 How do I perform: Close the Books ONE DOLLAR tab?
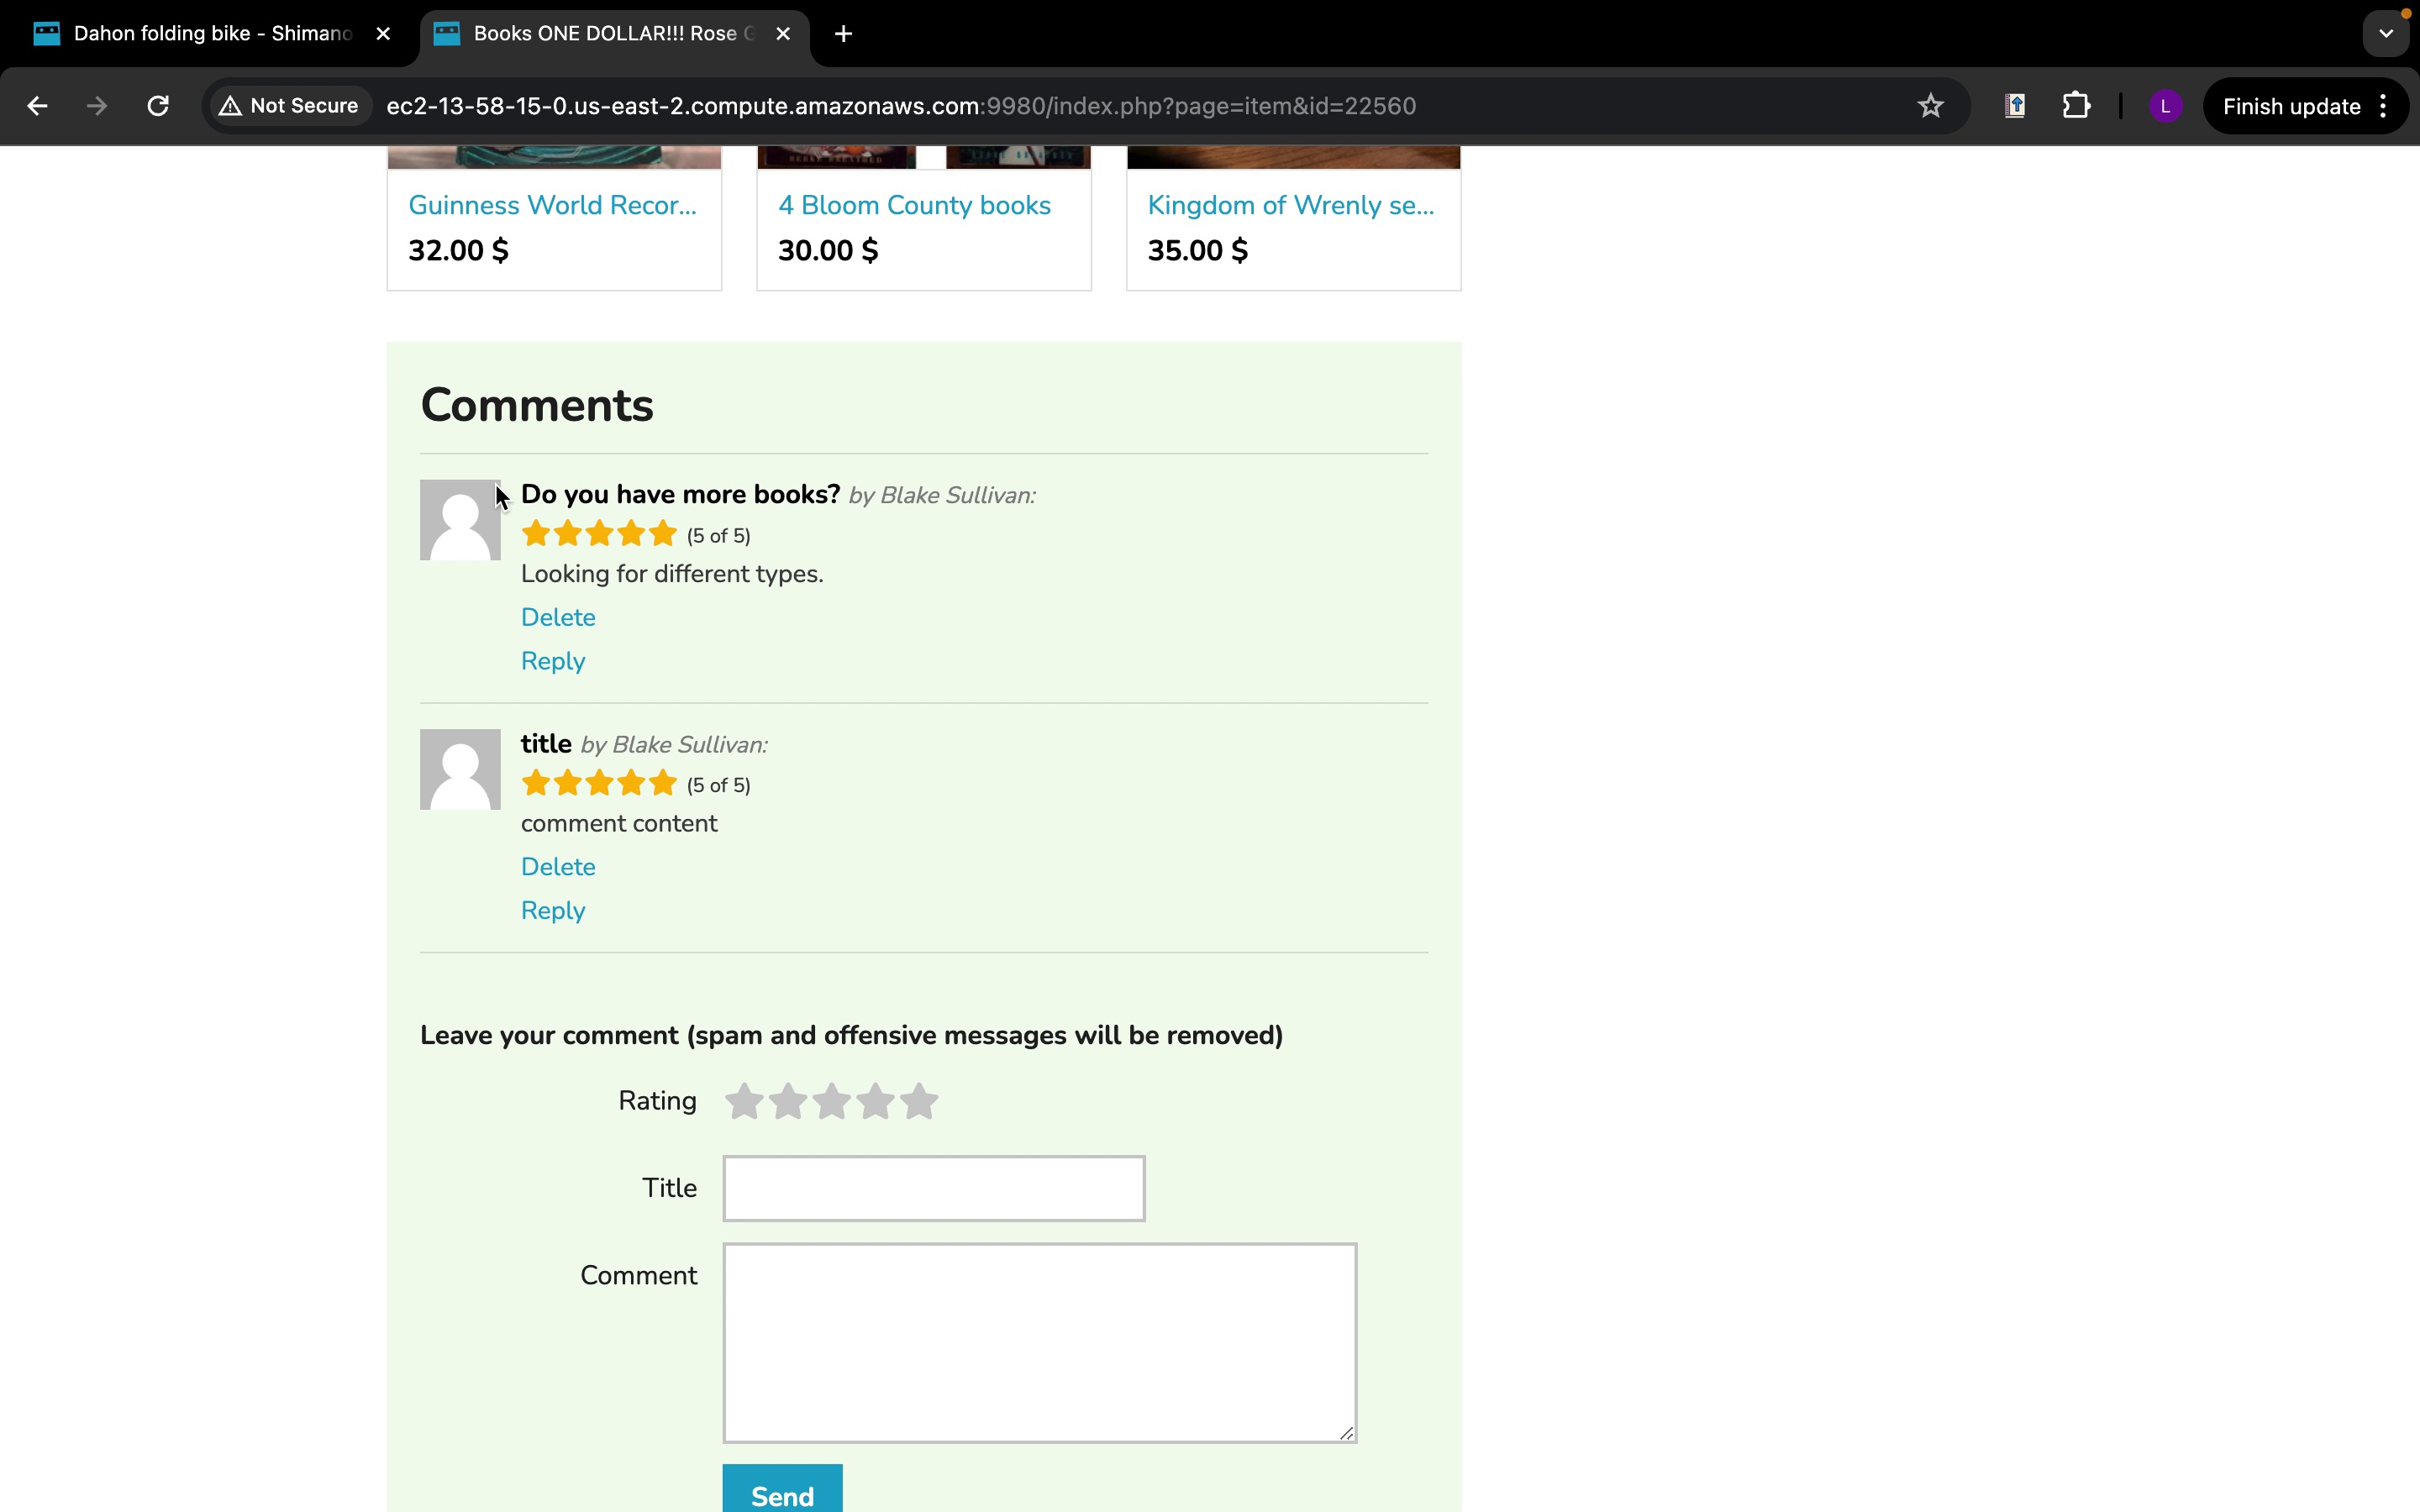click(783, 34)
